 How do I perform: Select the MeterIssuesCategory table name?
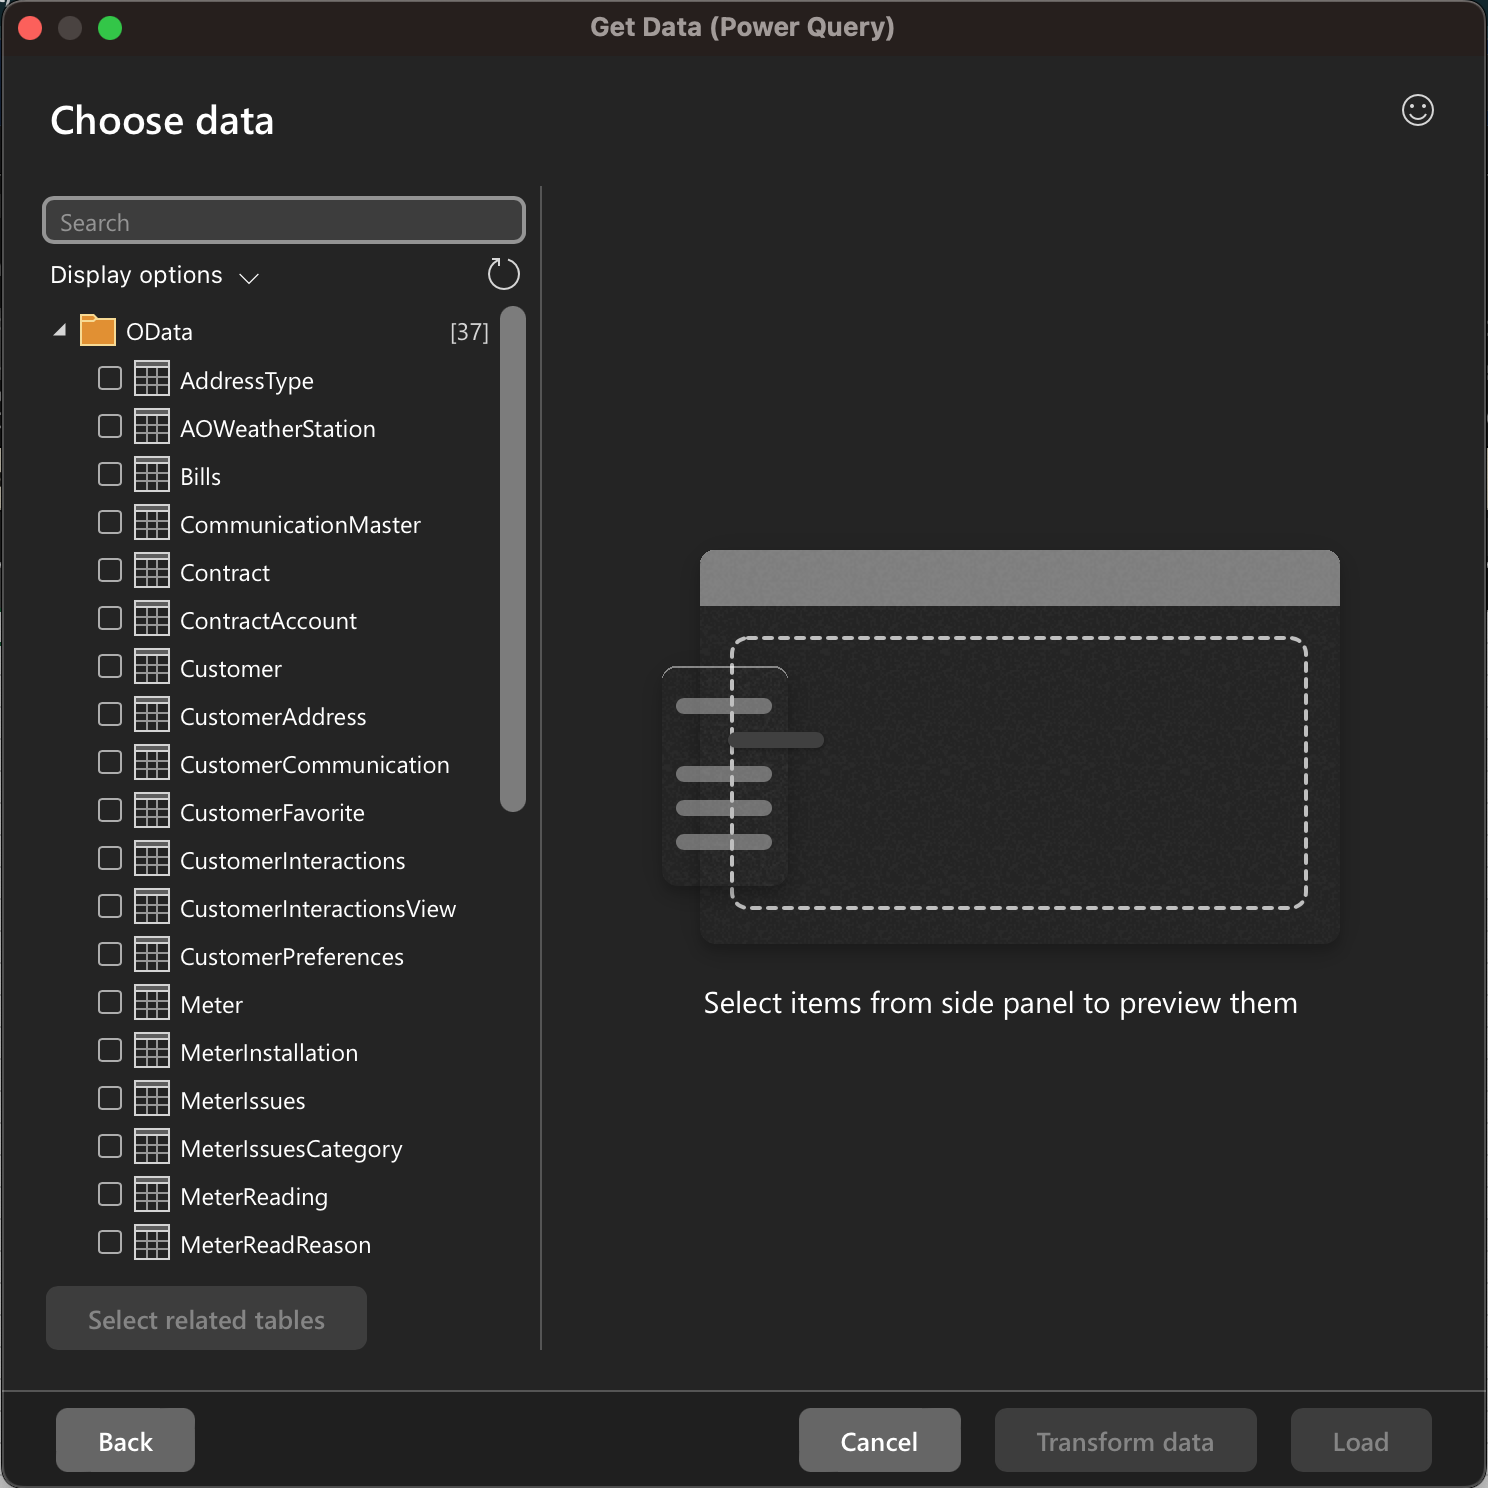[291, 1149]
